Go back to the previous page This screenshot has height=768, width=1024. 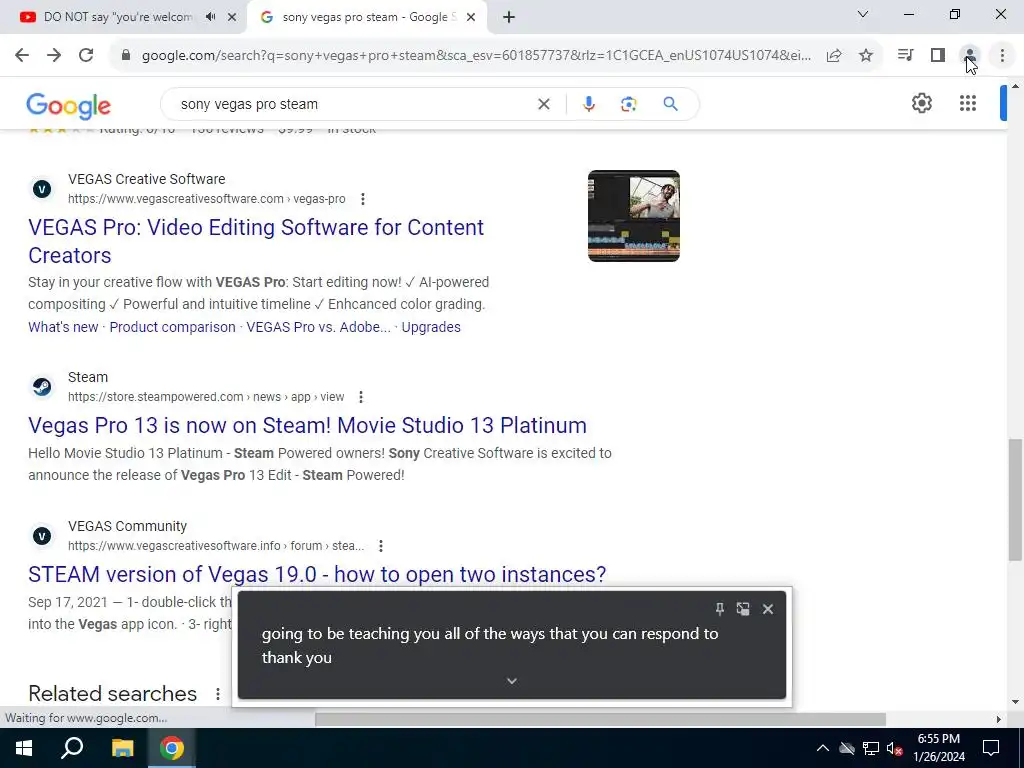pos(22,56)
